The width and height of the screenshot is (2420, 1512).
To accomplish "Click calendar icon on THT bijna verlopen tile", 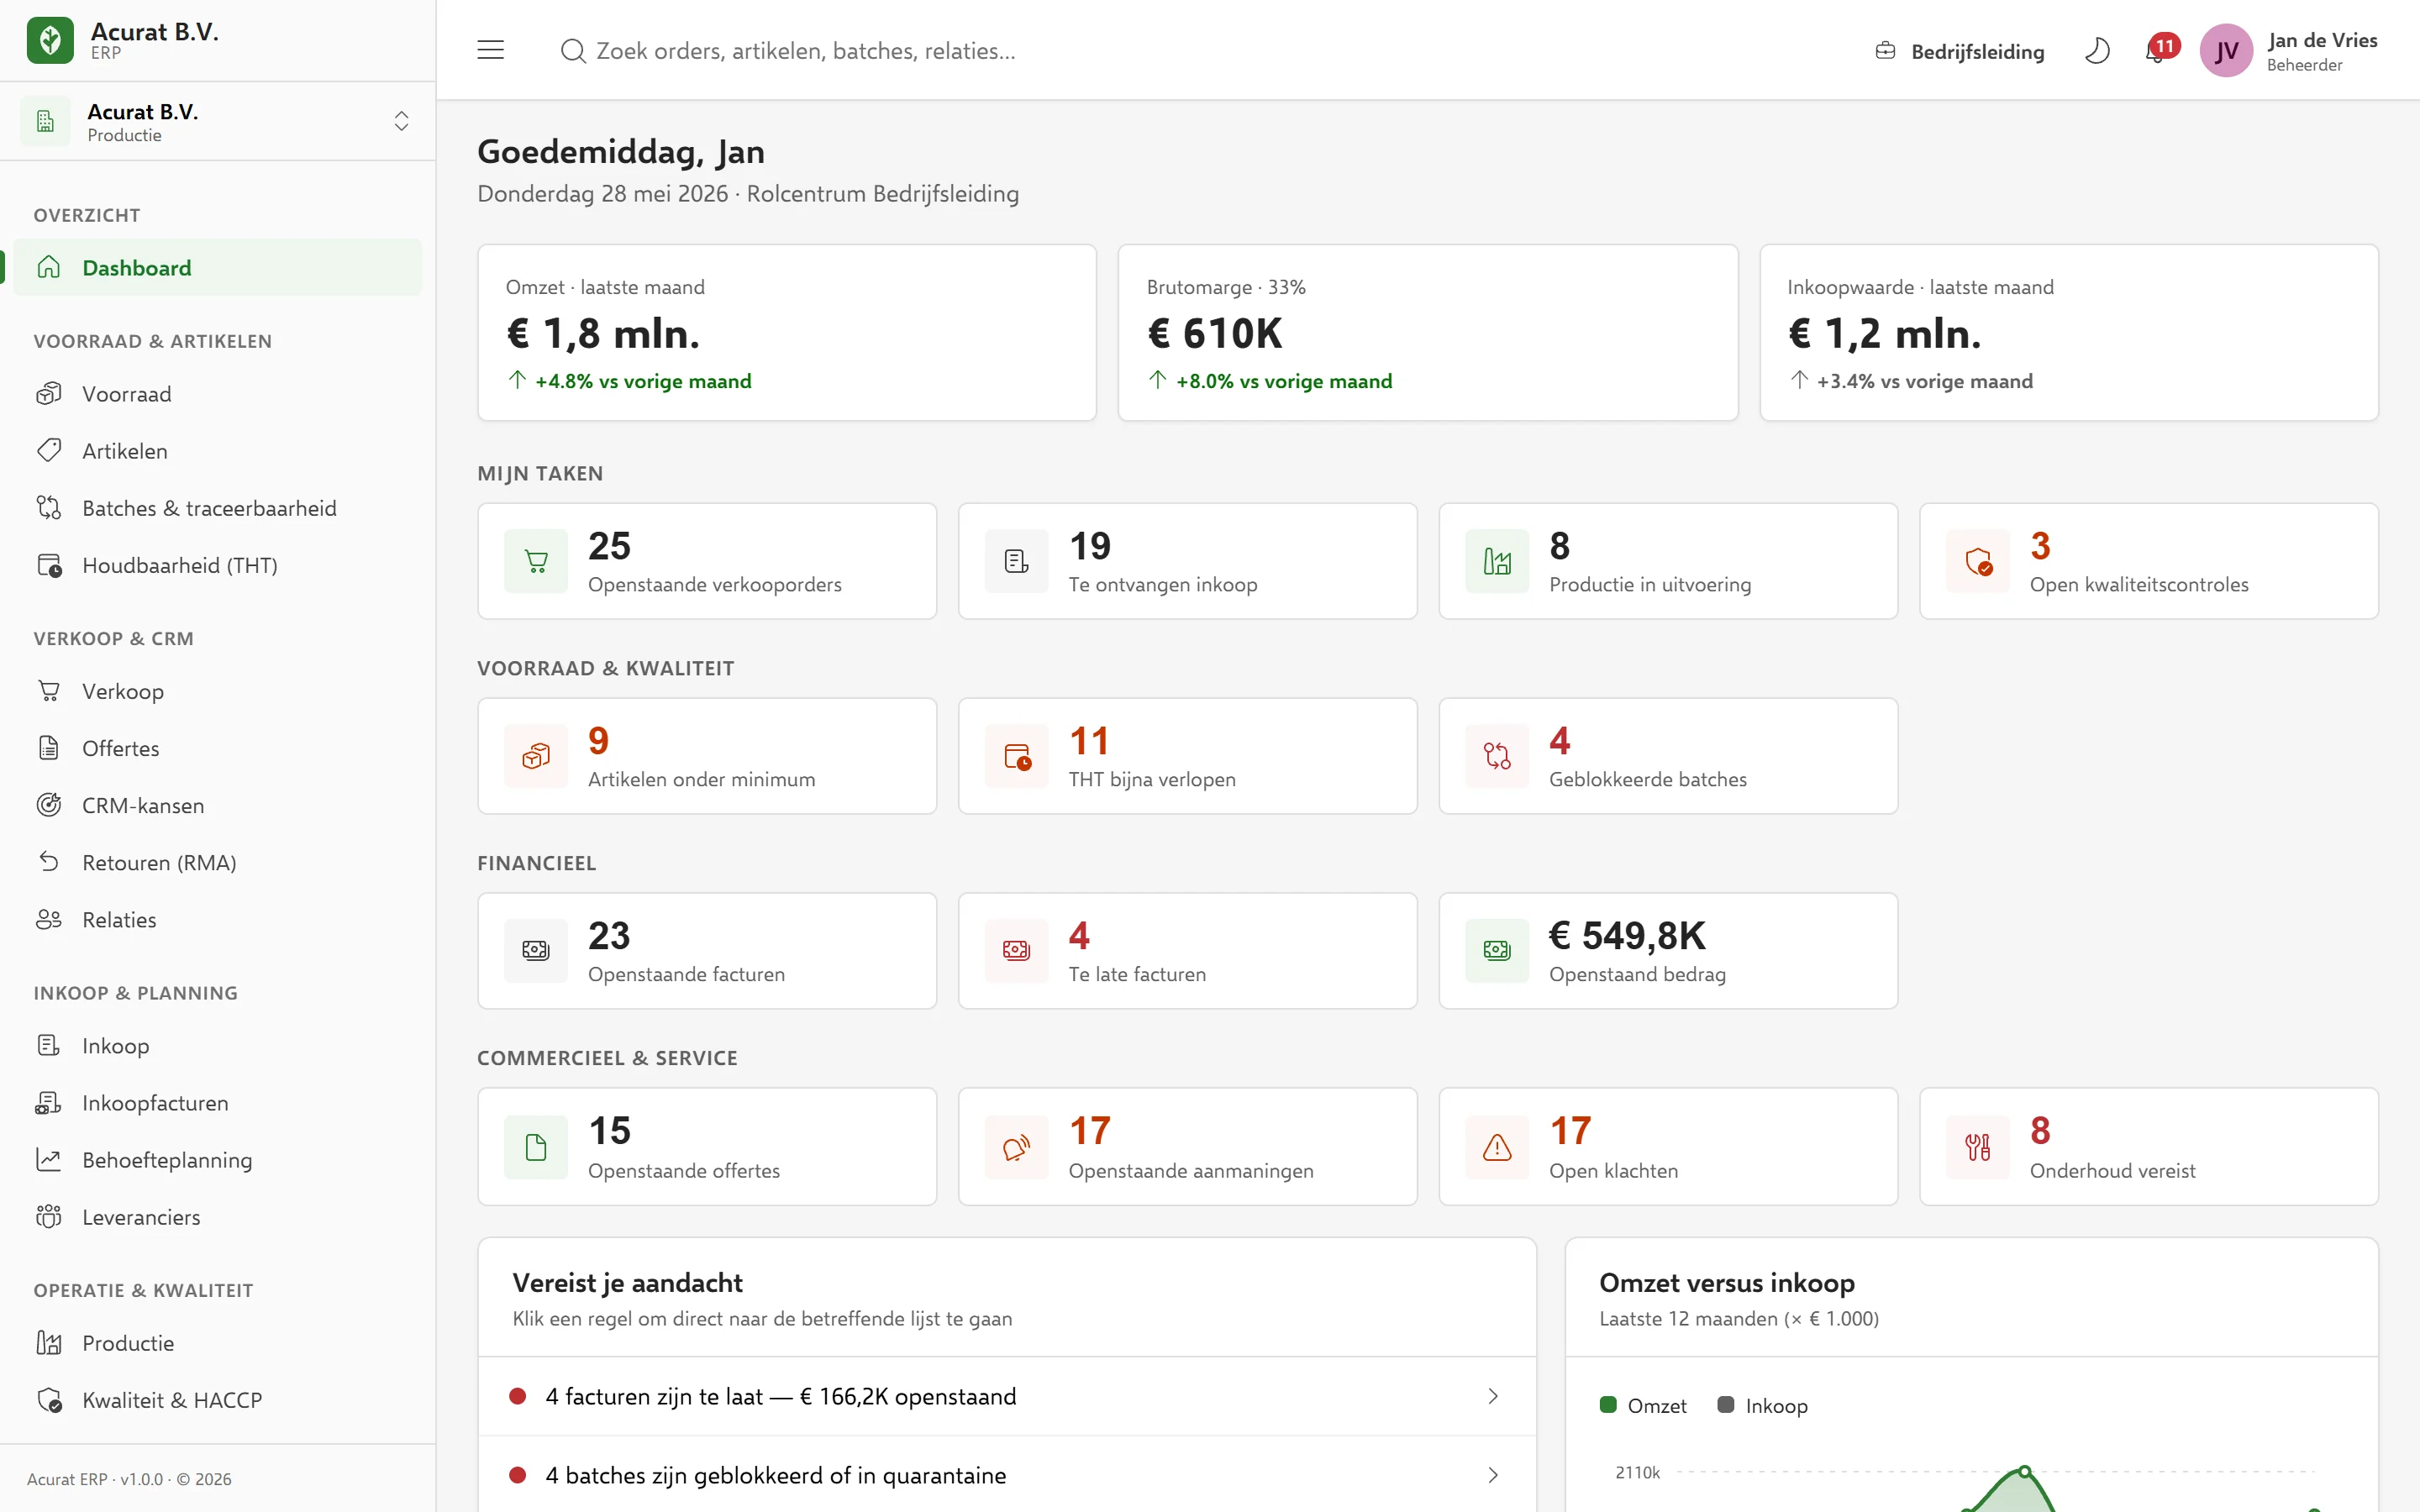I will 1016,756.
